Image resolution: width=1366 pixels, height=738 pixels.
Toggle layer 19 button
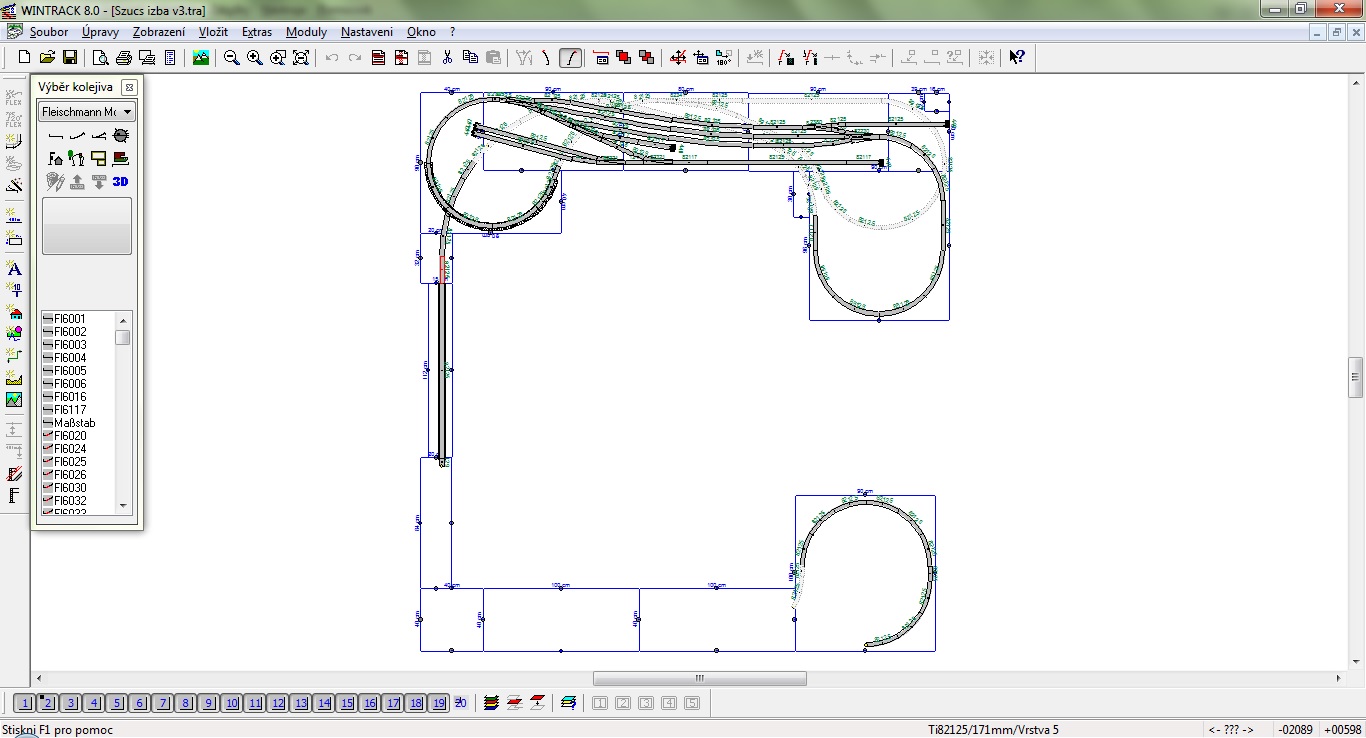[x=438, y=703]
